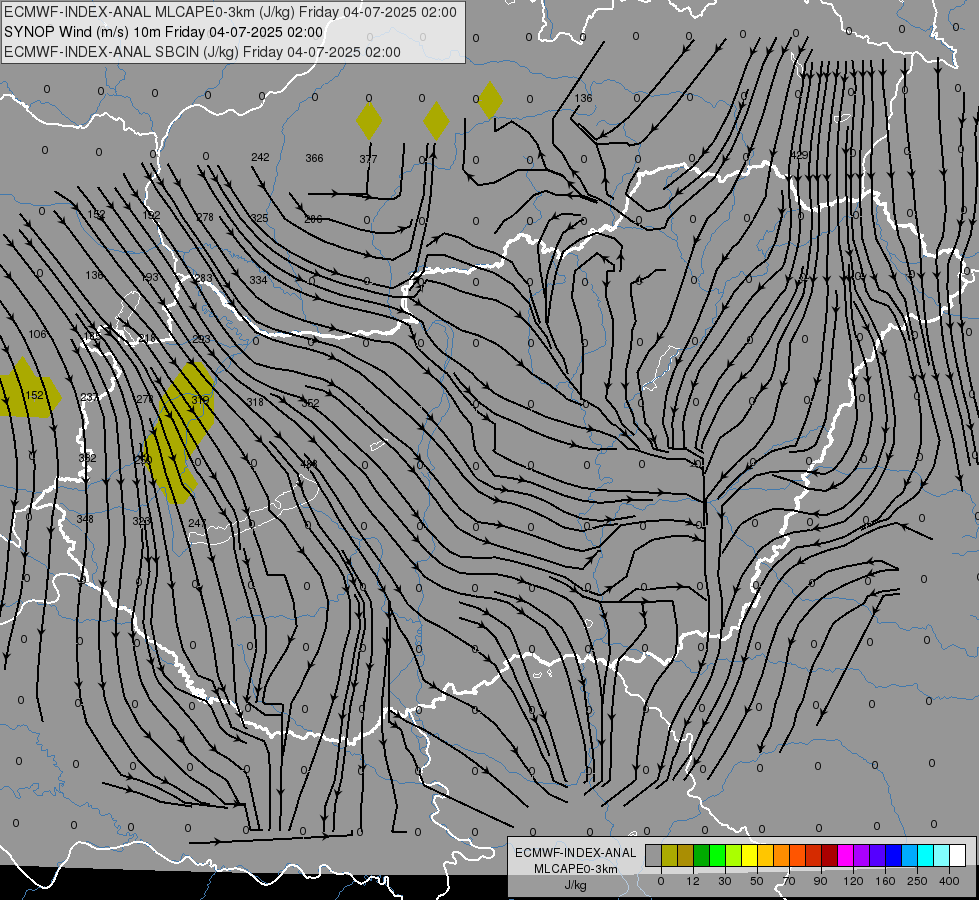Image resolution: width=979 pixels, height=900 pixels.
Task: Click the olive shaded area containing 319
Action: point(179,432)
